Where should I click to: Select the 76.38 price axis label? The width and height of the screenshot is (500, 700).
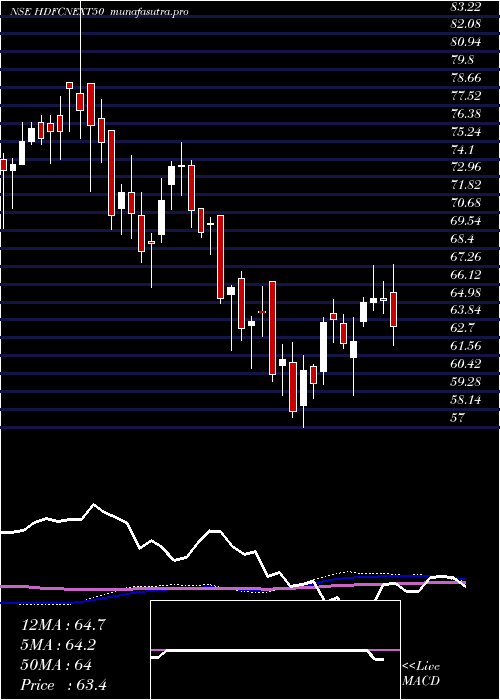click(466, 113)
